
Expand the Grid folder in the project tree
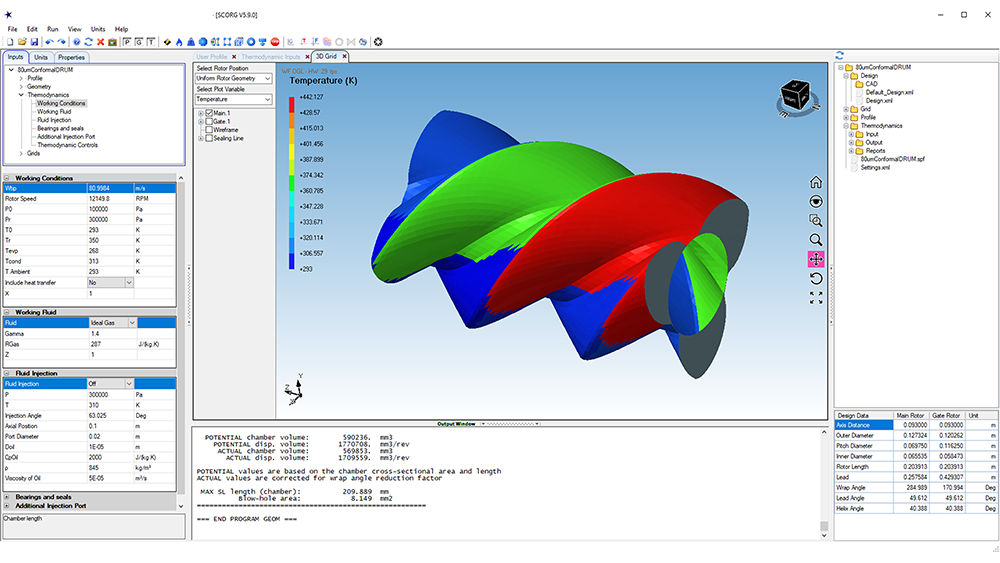(x=846, y=109)
